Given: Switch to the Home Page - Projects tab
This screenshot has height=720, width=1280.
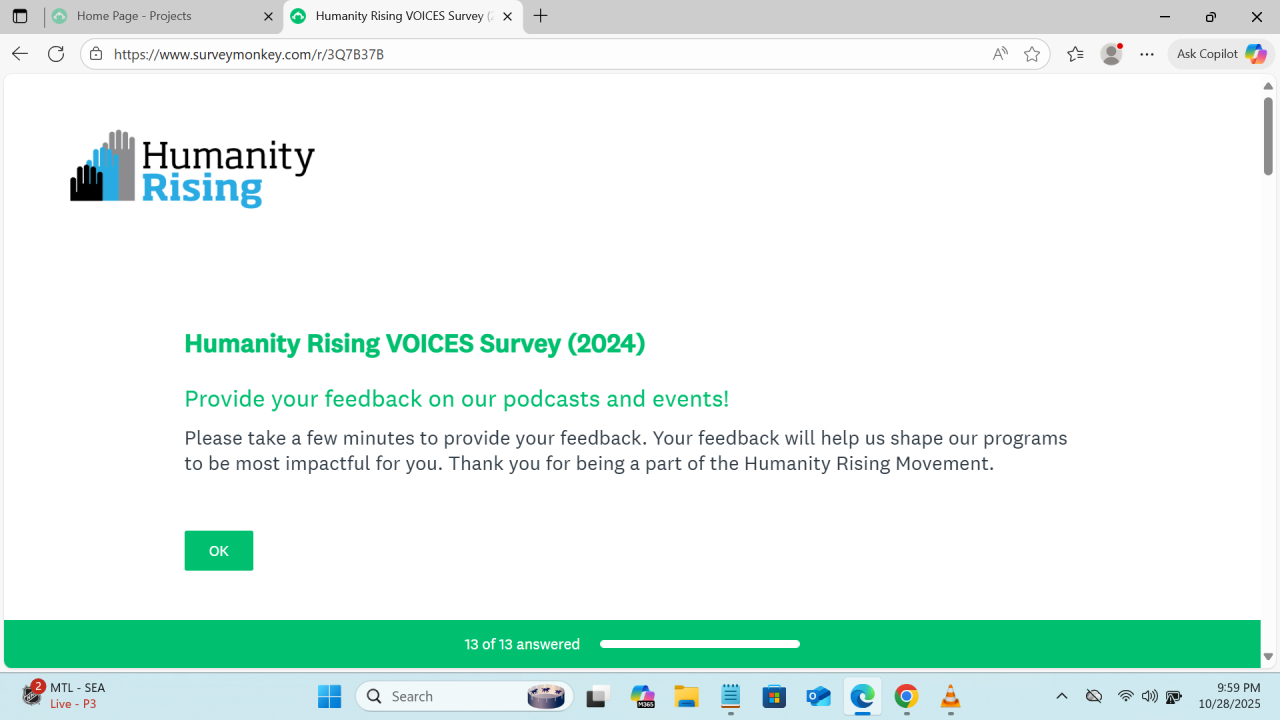Looking at the screenshot, I should point(164,16).
